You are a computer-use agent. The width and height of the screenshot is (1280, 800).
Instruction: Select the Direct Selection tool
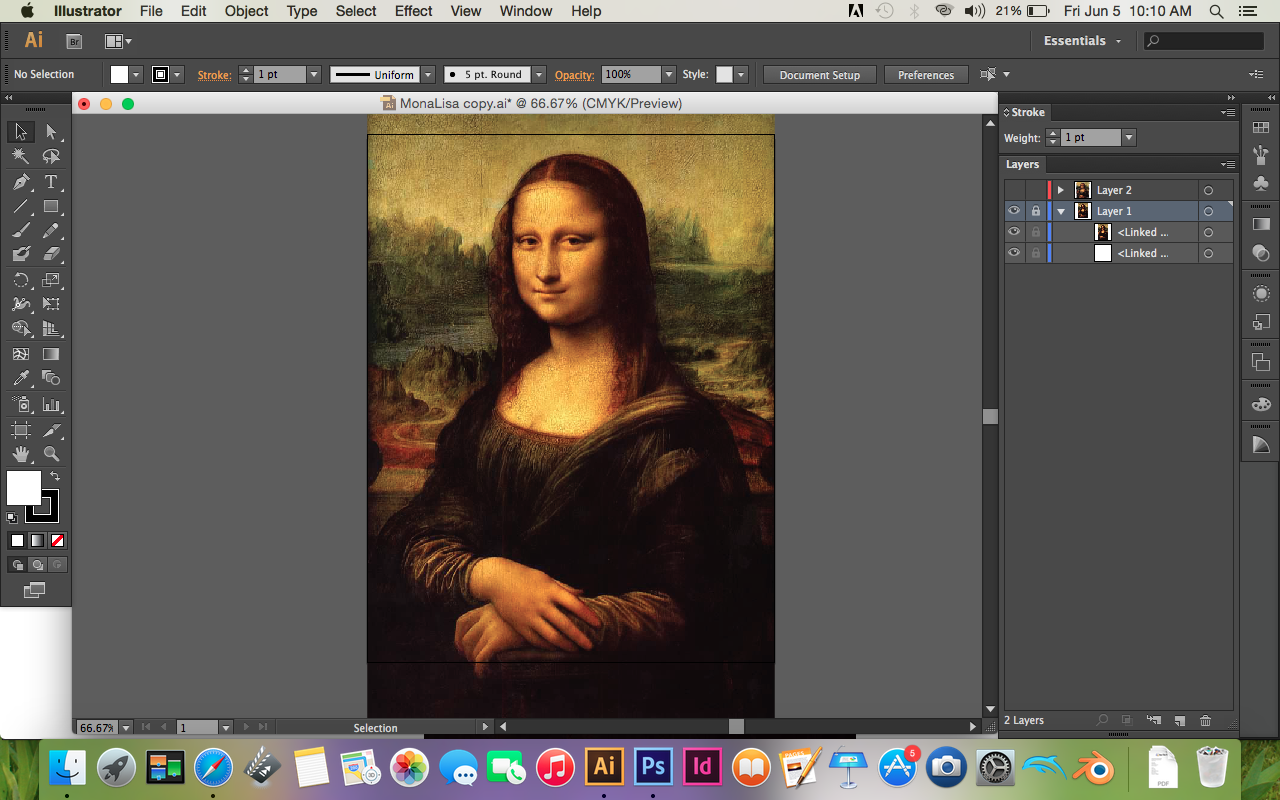(51, 132)
